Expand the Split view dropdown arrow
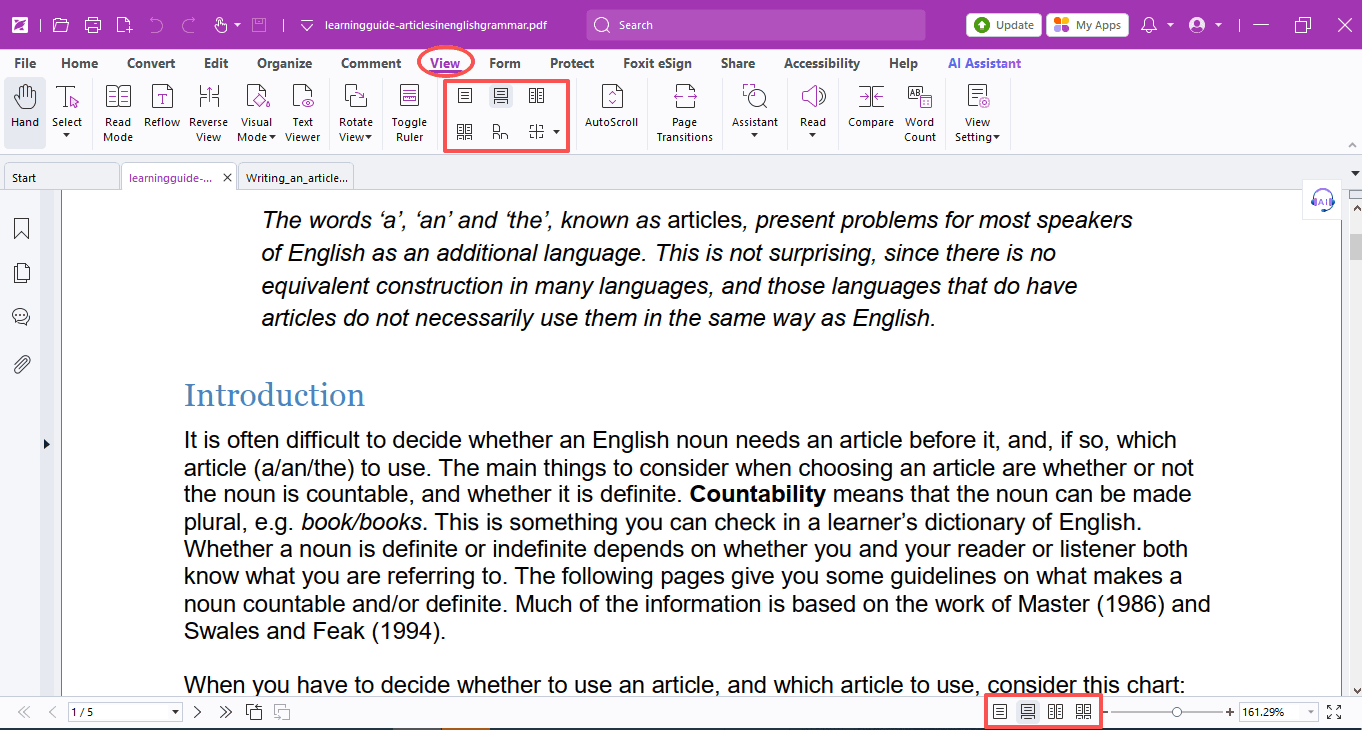This screenshot has width=1362, height=730. tap(556, 131)
